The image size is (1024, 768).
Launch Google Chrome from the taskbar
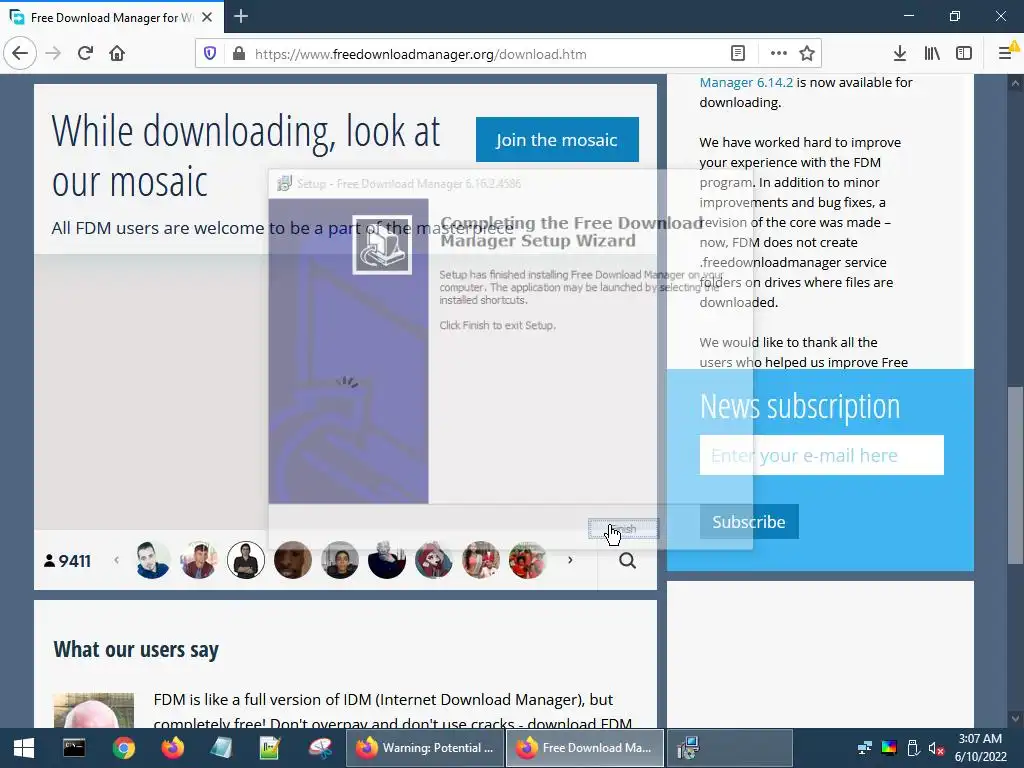pyautogui.click(x=123, y=748)
